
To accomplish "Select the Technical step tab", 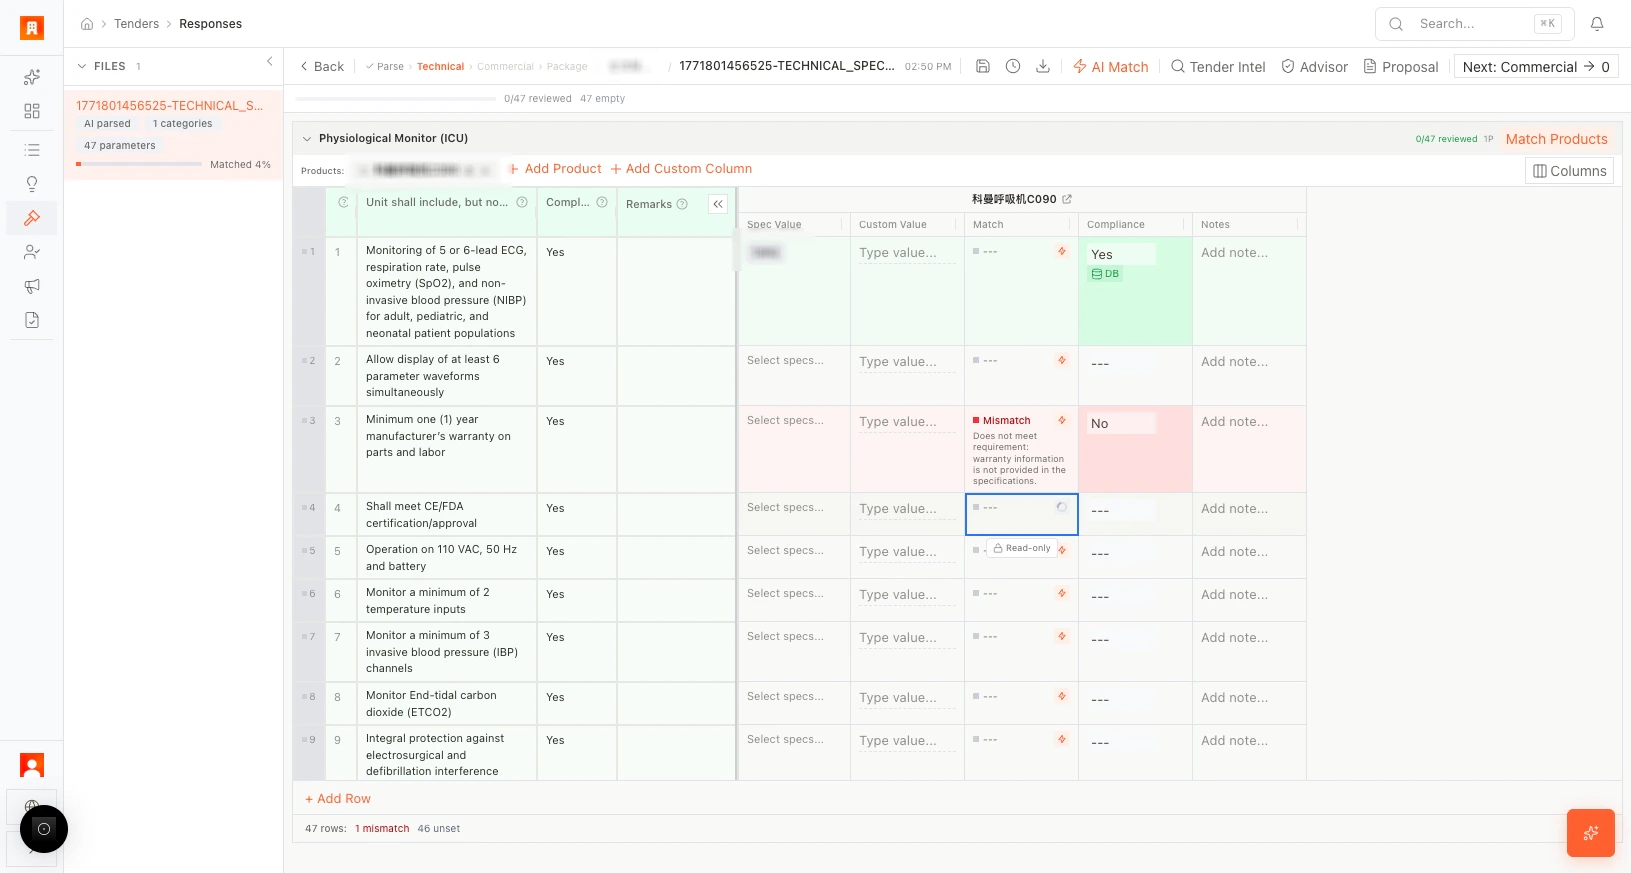I will (x=440, y=67).
